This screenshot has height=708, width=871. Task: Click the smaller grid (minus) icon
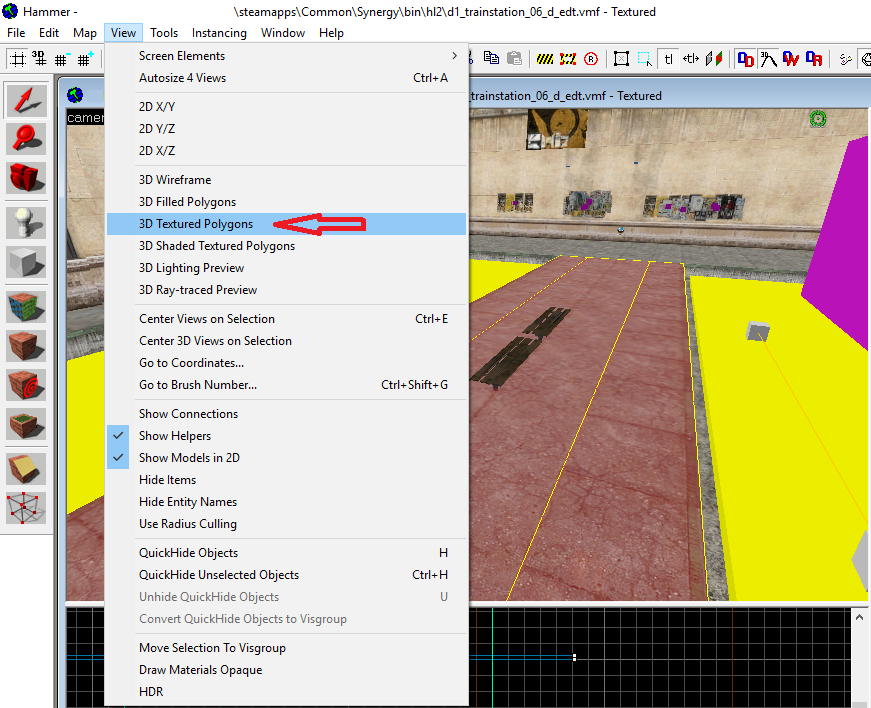click(62, 59)
